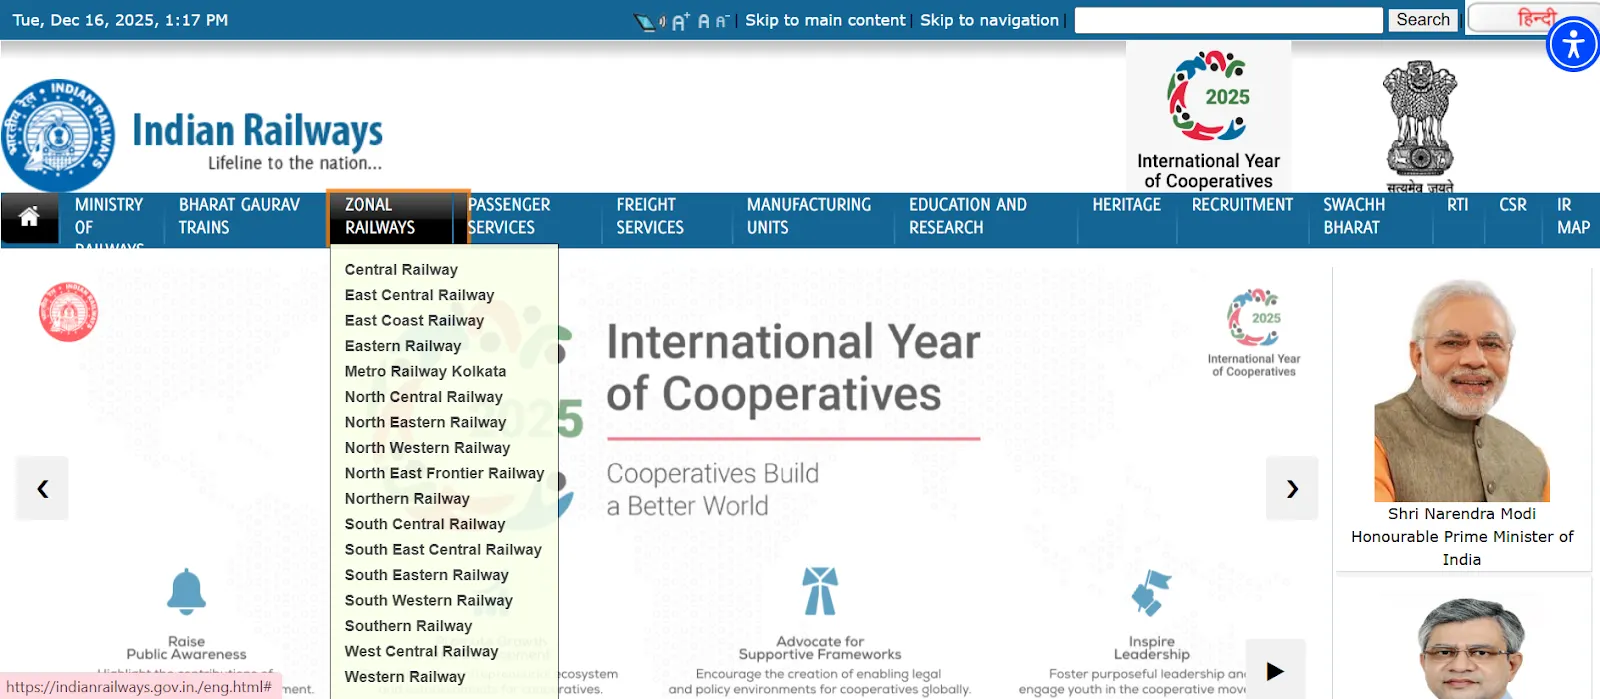Select East Coast Railway from dropdown
The image size is (1600, 699).
[414, 321]
